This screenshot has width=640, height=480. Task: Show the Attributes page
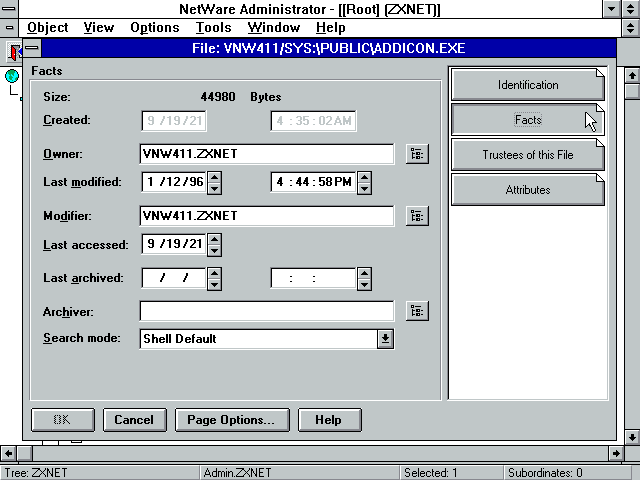click(528, 190)
